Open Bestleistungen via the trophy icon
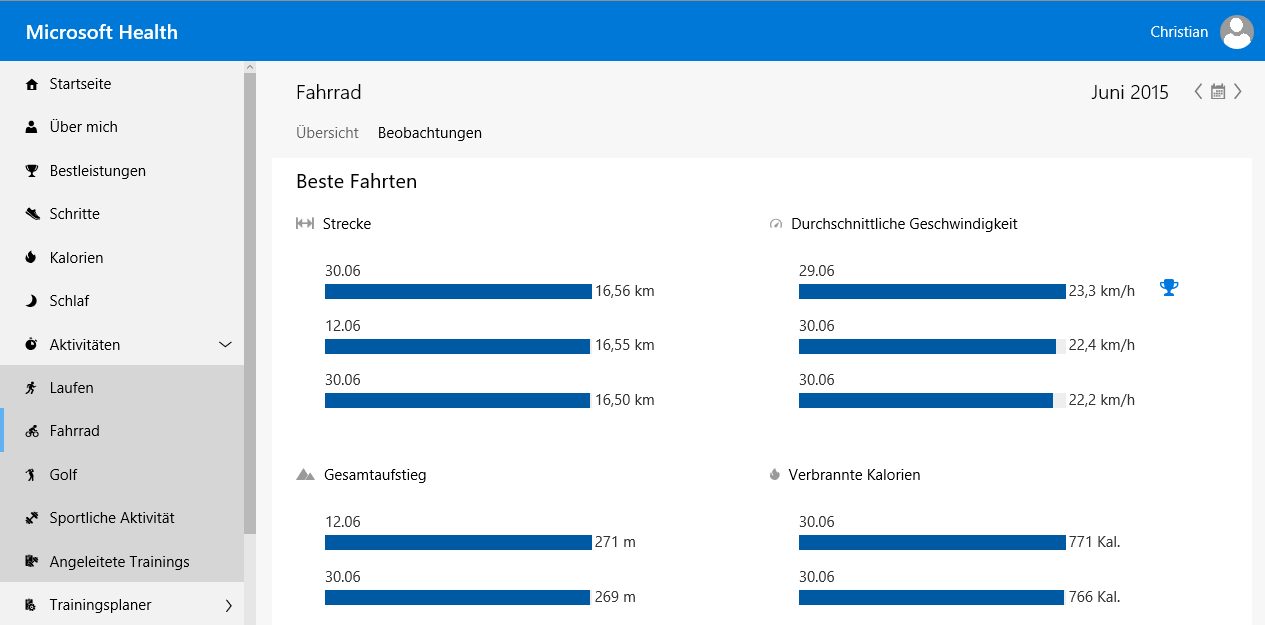 [31, 171]
